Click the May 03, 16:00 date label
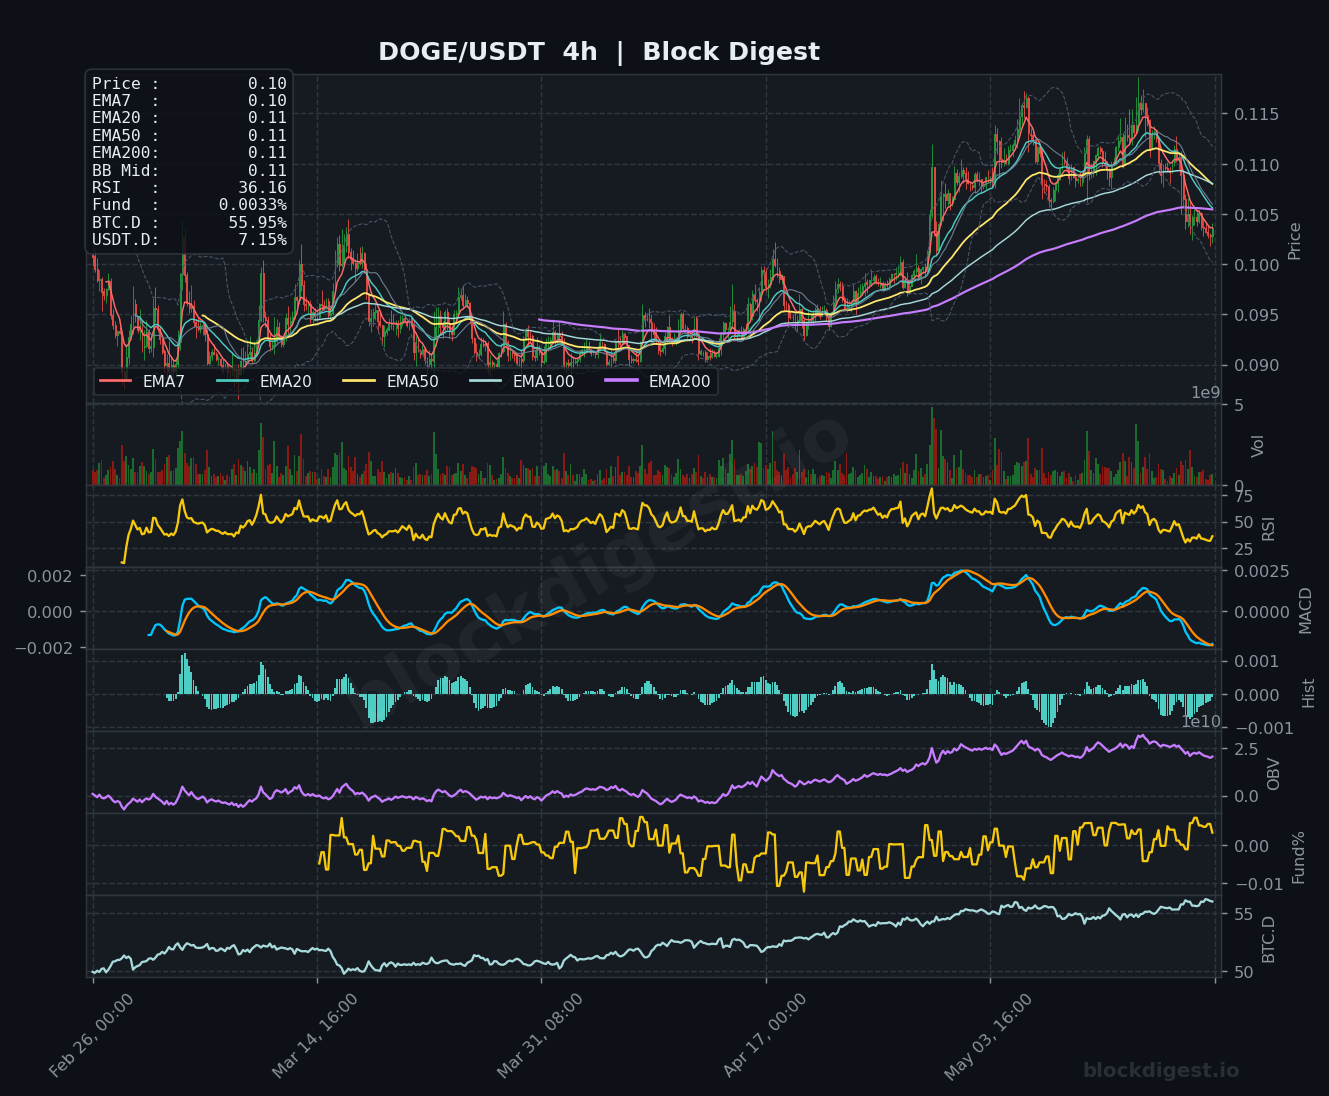Viewport: 1329px width, 1096px height. (x=989, y=1036)
